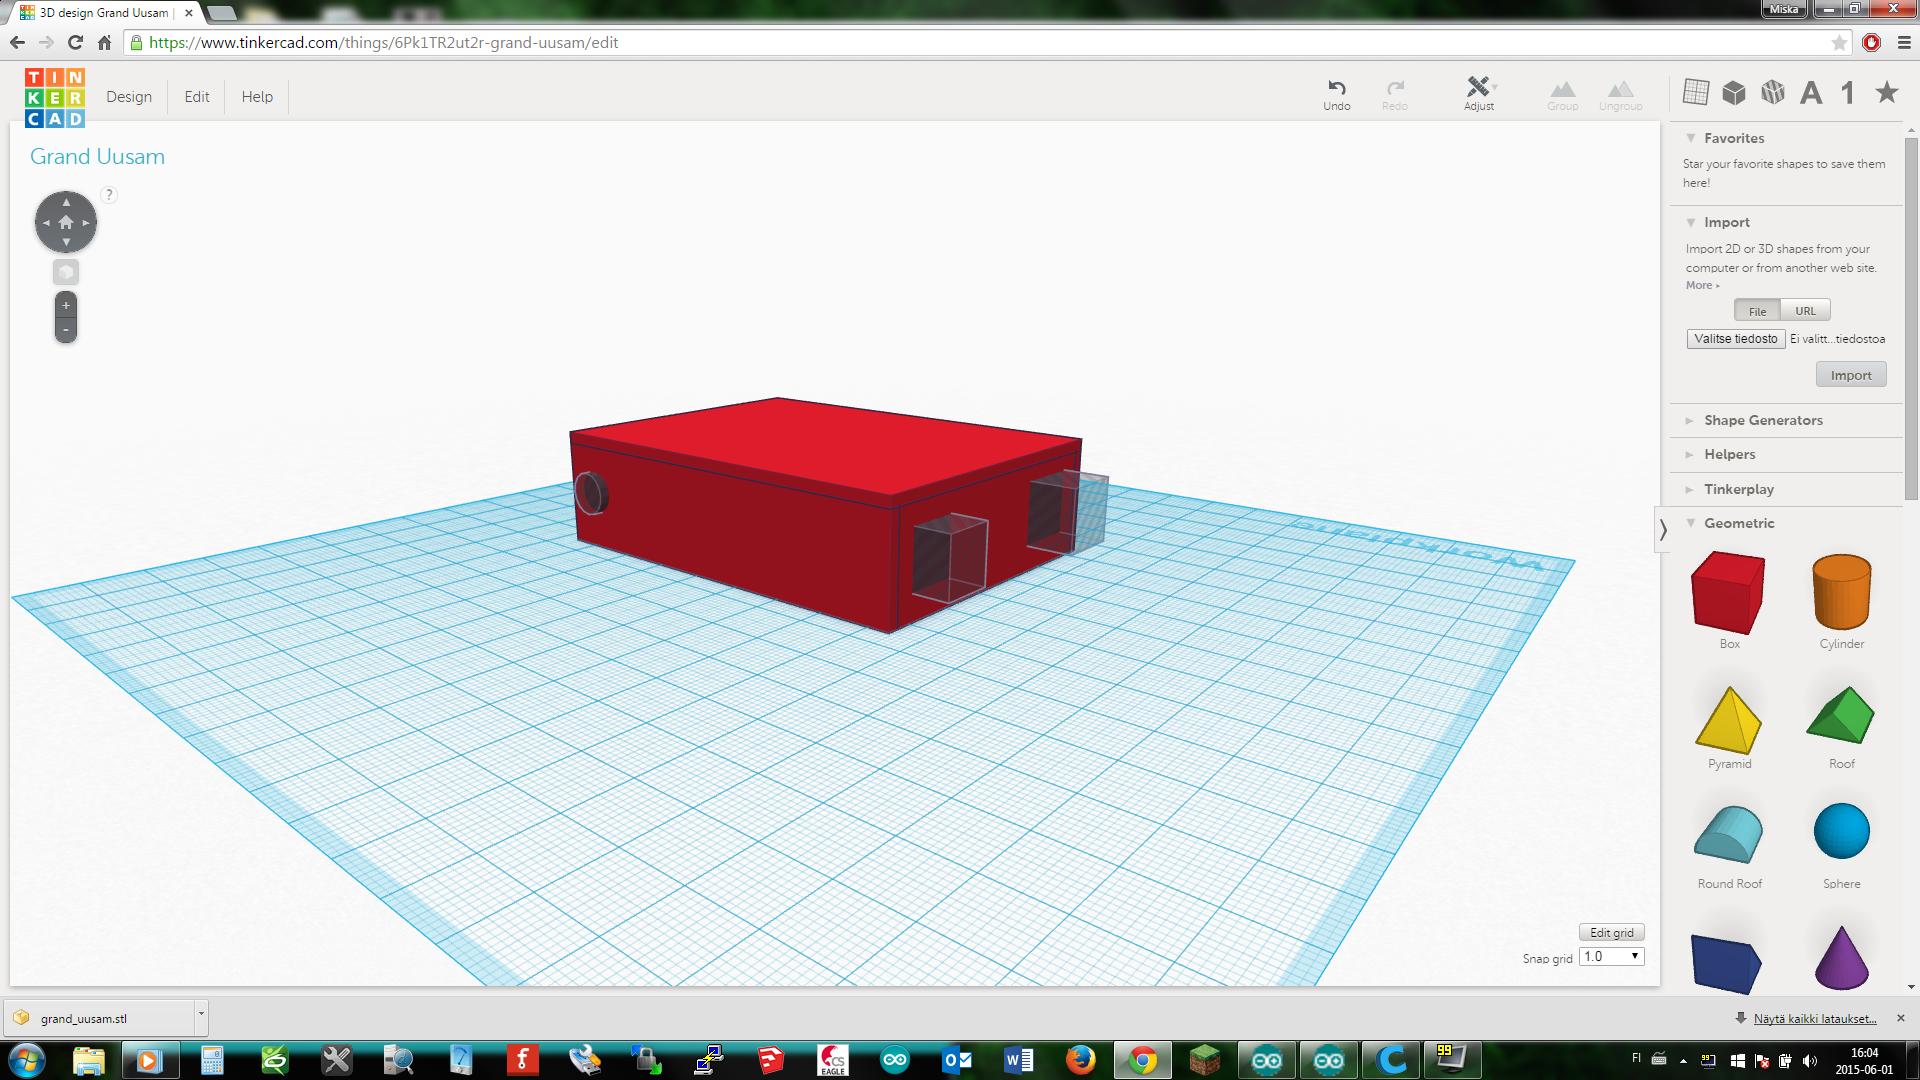
Task: Click the zoom out minus button
Action: [x=66, y=330]
